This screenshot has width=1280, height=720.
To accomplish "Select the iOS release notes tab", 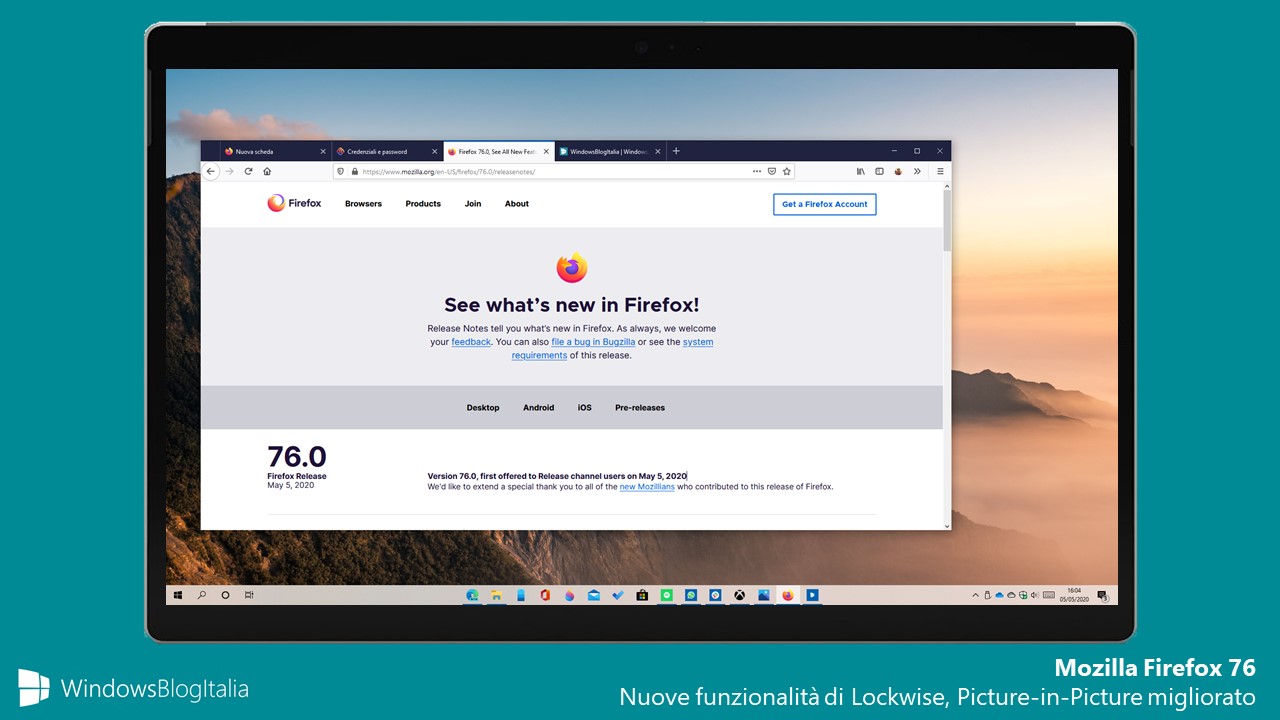I will coord(585,408).
